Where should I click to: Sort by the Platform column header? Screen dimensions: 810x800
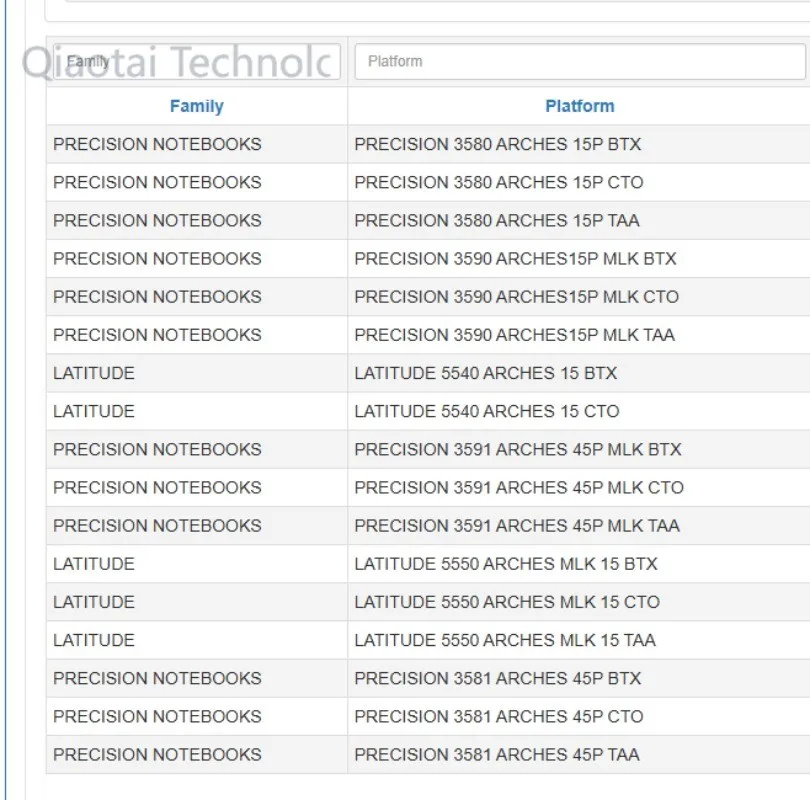(580, 106)
